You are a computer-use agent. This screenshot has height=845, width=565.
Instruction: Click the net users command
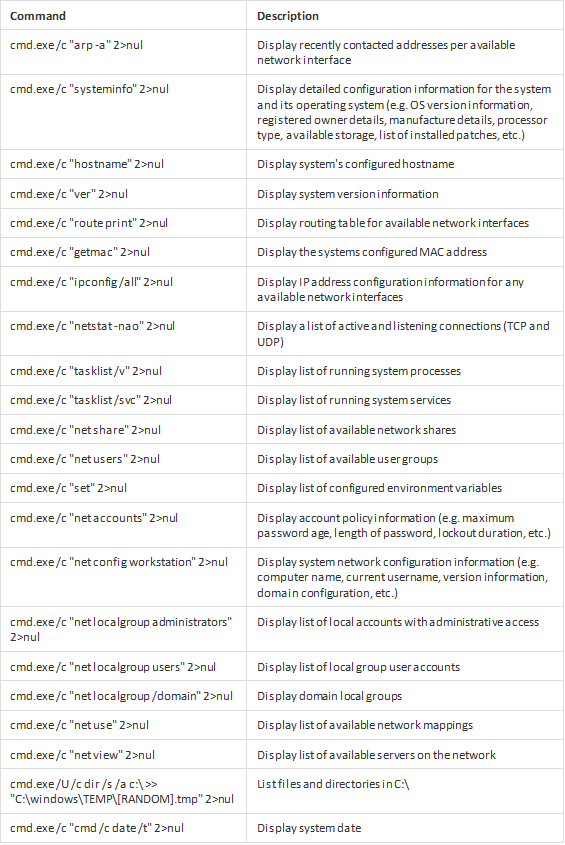click(x=85, y=459)
